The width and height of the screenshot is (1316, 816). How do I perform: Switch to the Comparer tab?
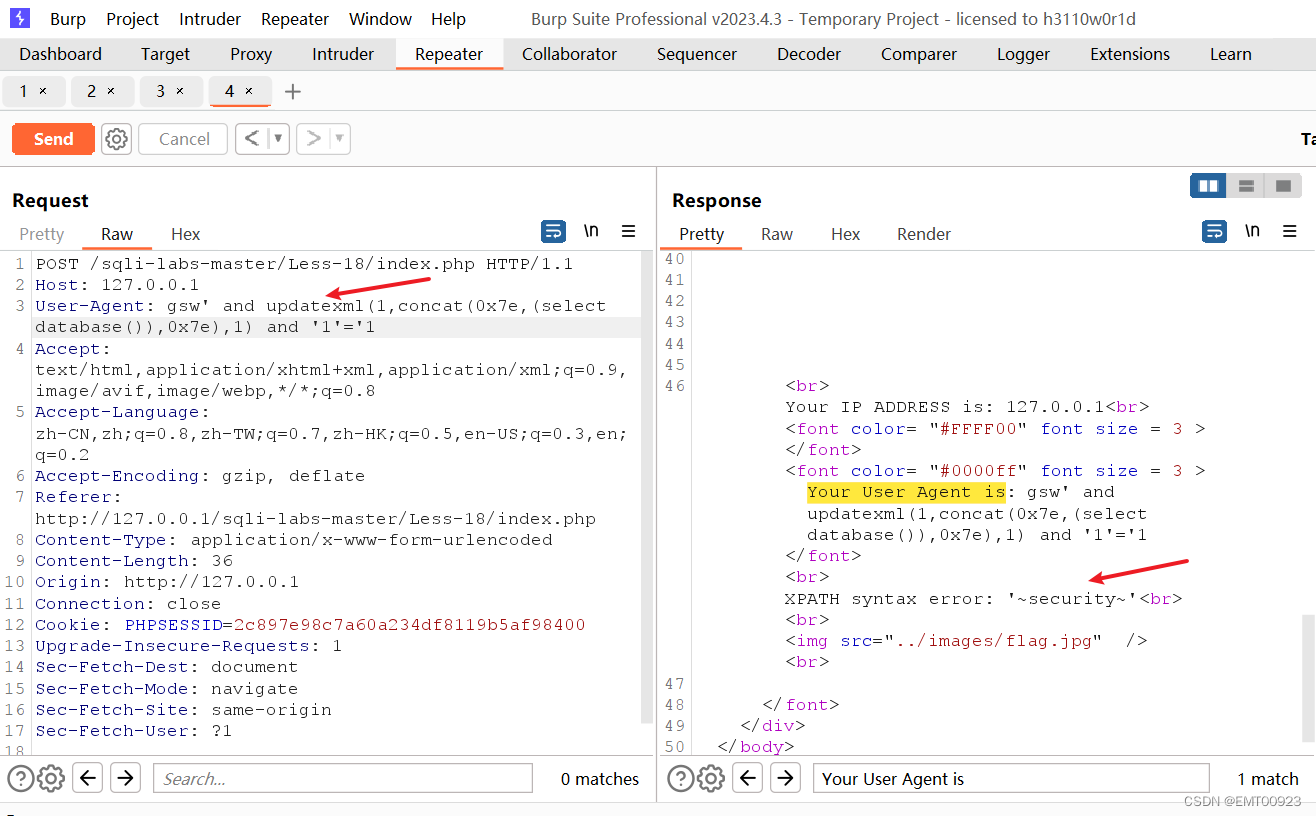pos(919,54)
